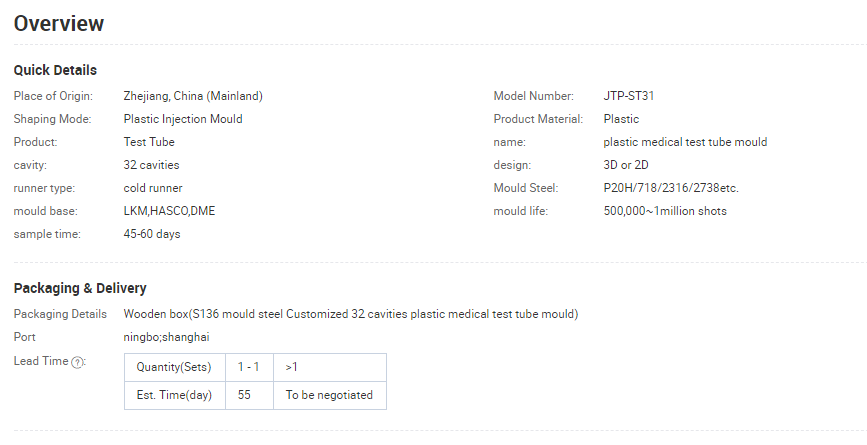Click the LKM,HASCO,DME mould base value
The width and height of the screenshot is (867, 445).
[x=168, y=211]
